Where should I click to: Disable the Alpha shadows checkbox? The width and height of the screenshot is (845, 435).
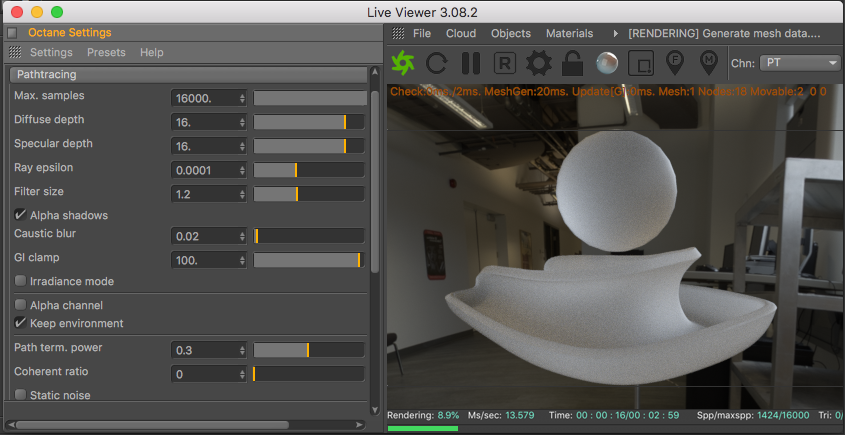(x=20, y=215)
